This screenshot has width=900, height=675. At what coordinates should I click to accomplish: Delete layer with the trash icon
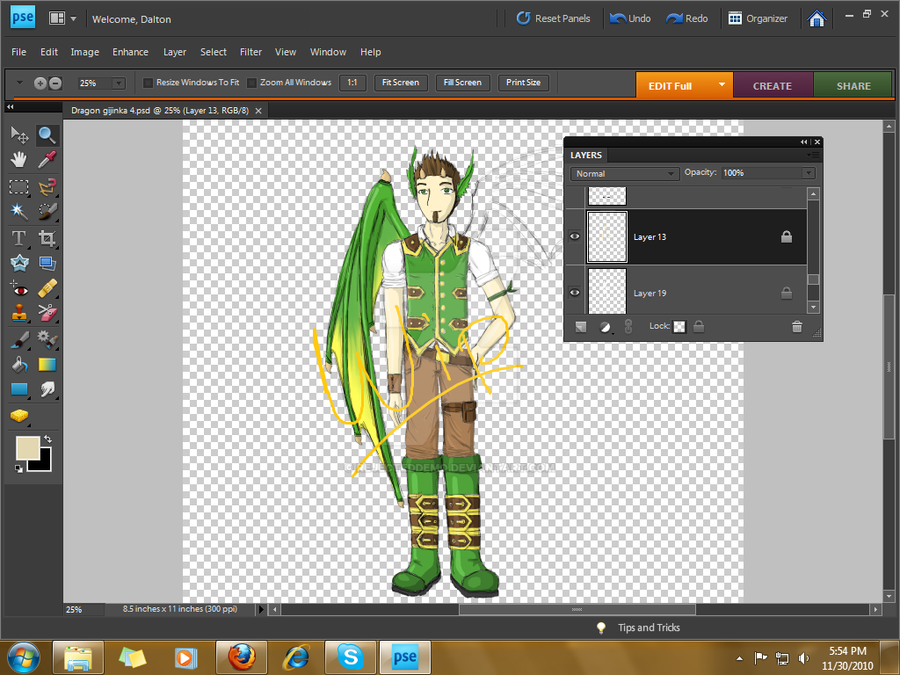797,327
